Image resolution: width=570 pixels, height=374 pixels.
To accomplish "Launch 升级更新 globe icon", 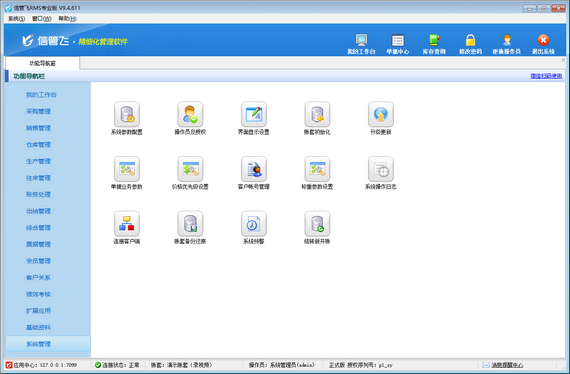I will tap(381, 114).
